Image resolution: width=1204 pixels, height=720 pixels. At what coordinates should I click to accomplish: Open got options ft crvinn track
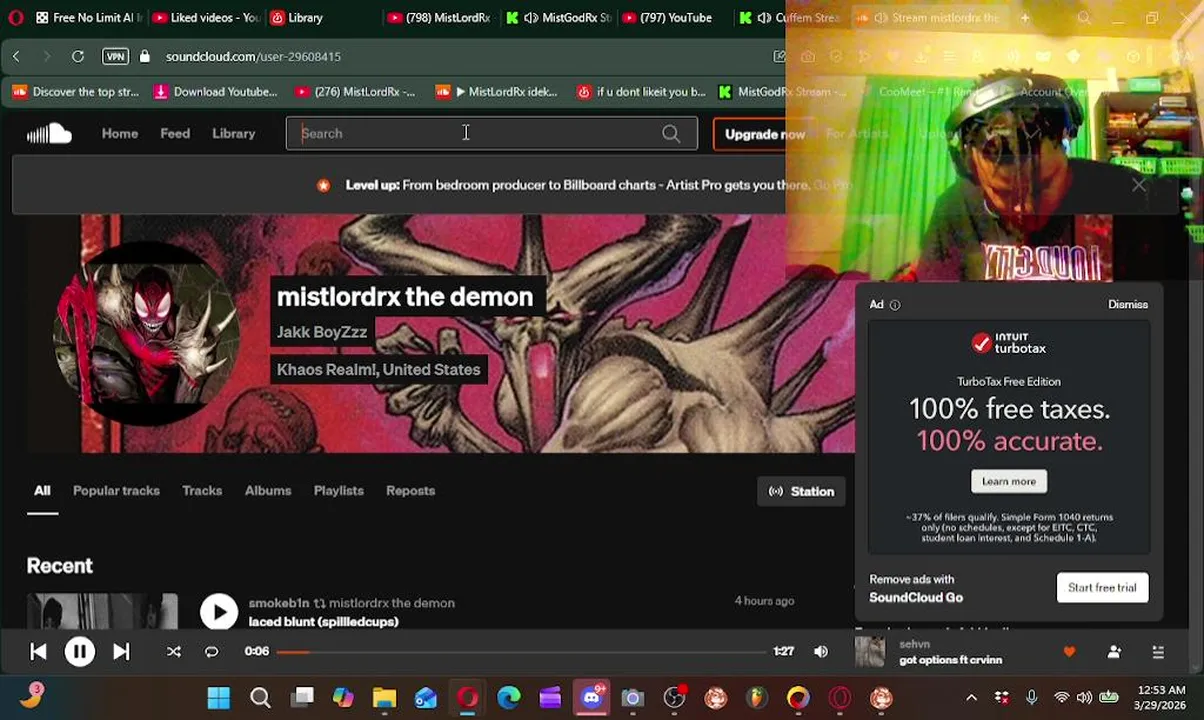[x=950, y=660]
